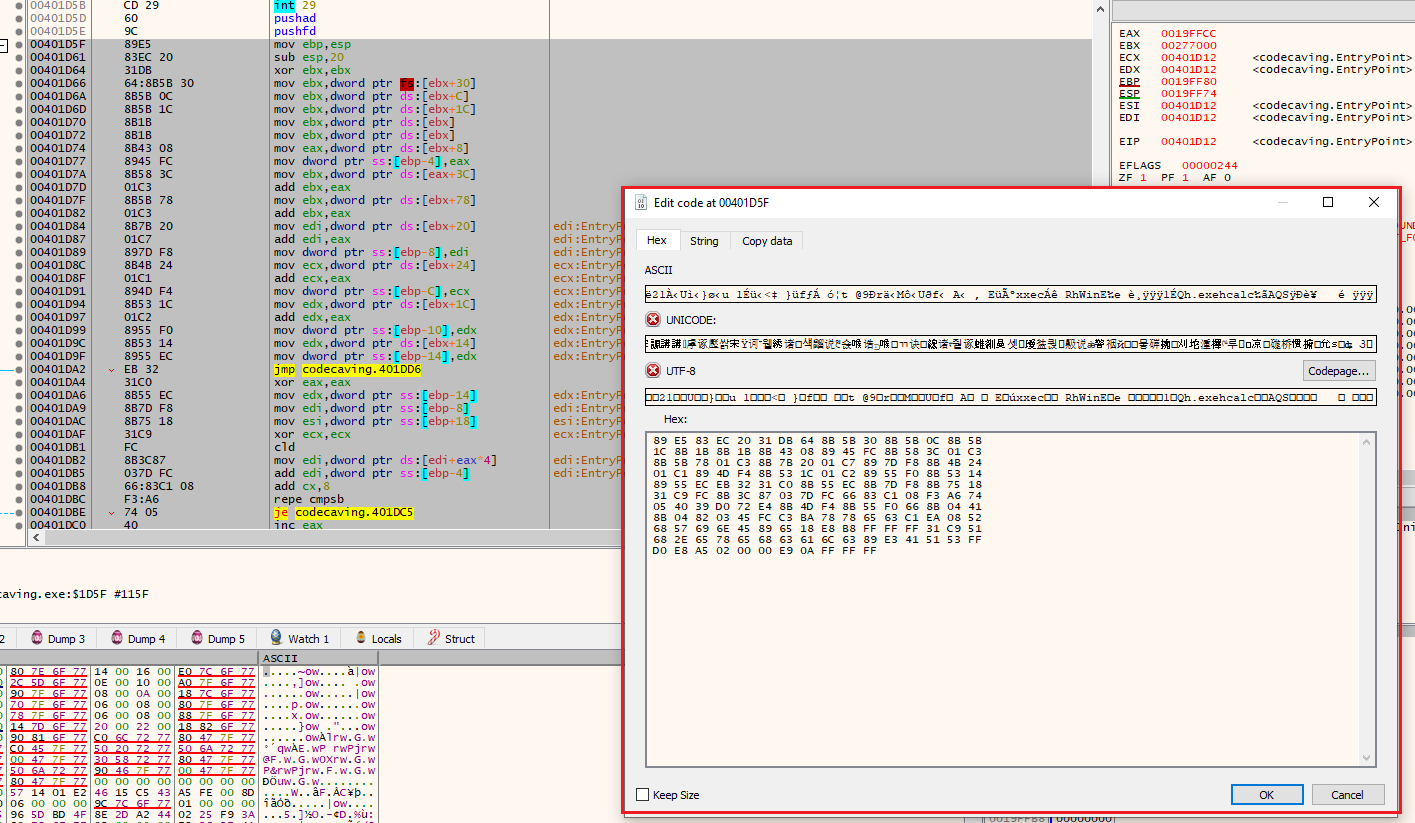
Task: Cancel the Edit code dialog
Action: coord(1347,795)
